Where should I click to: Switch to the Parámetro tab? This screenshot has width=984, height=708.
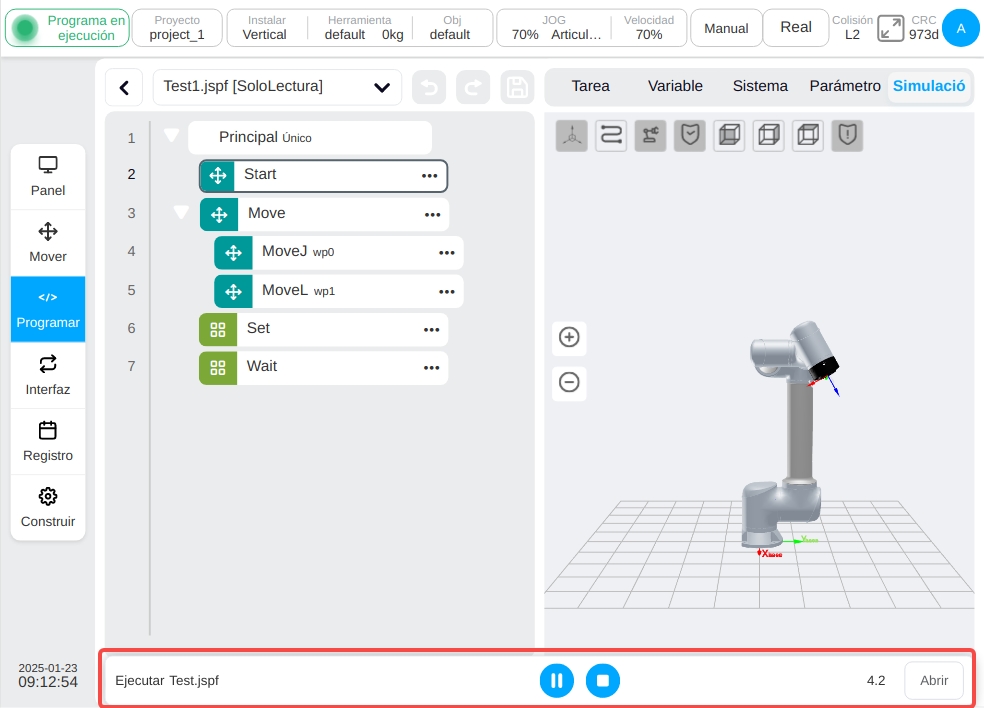point(845,86)
